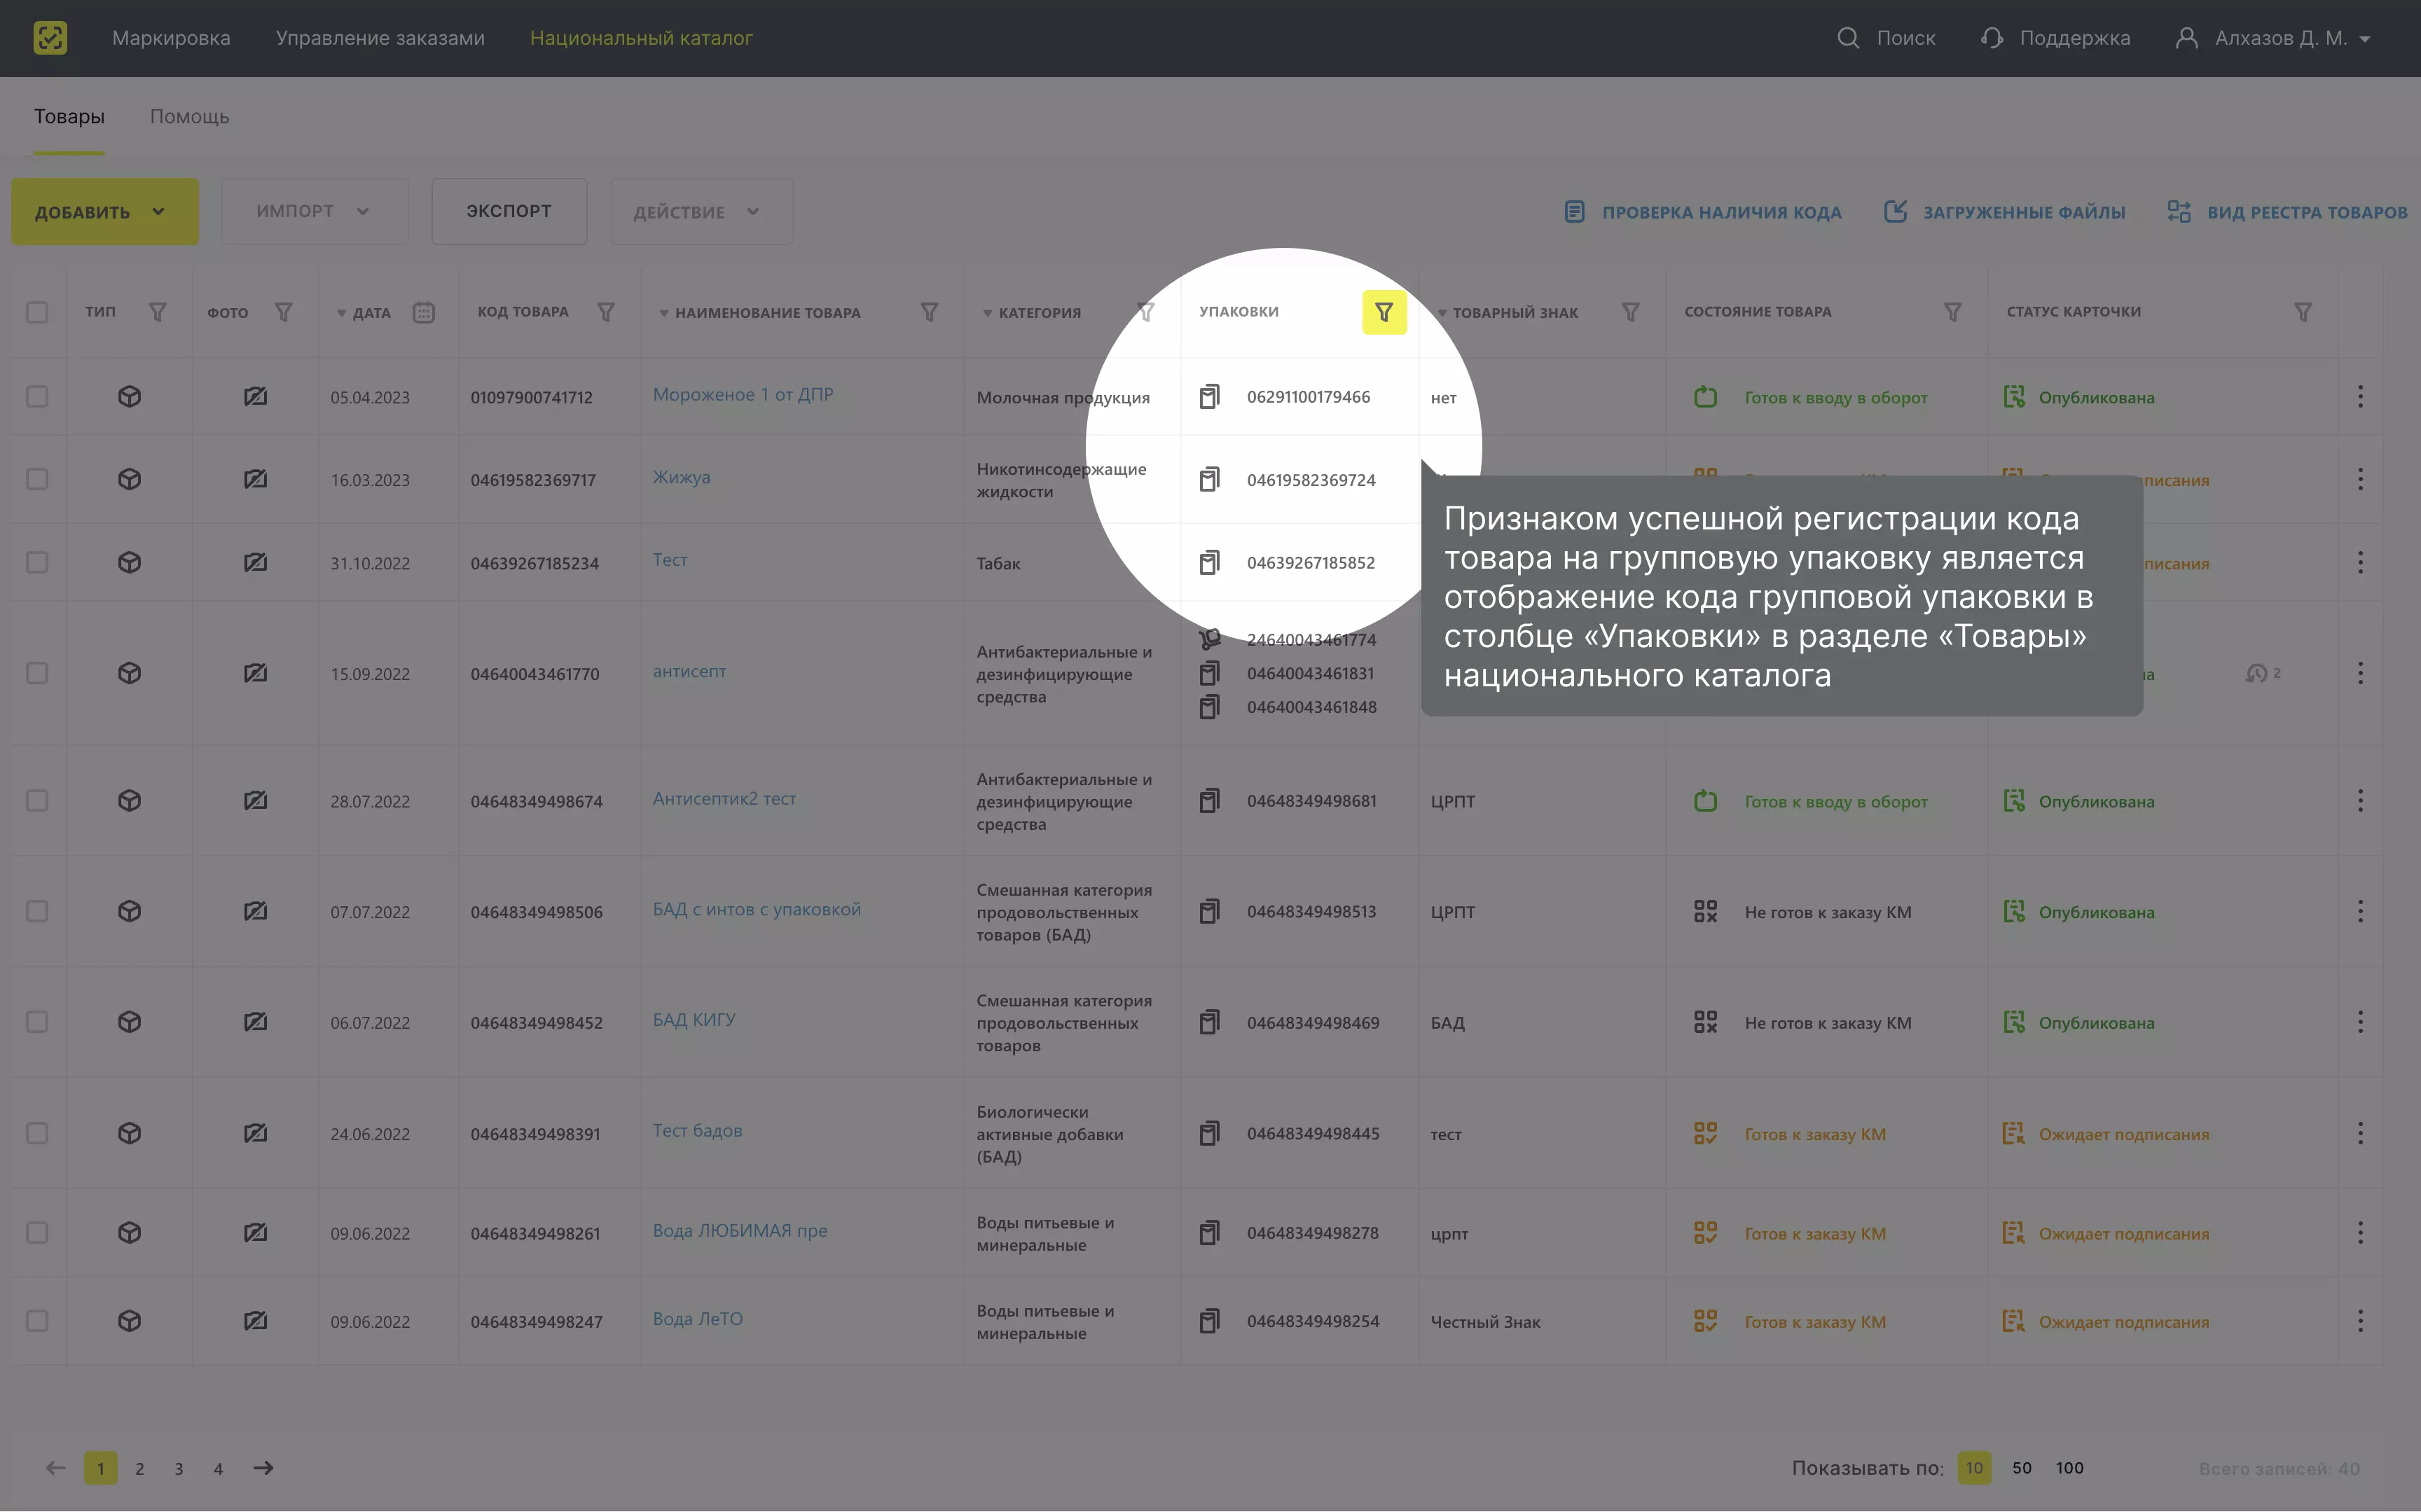Open product link Тест бадов
This screenshot has height=1512, width=2421.
tap(698, 1131)
